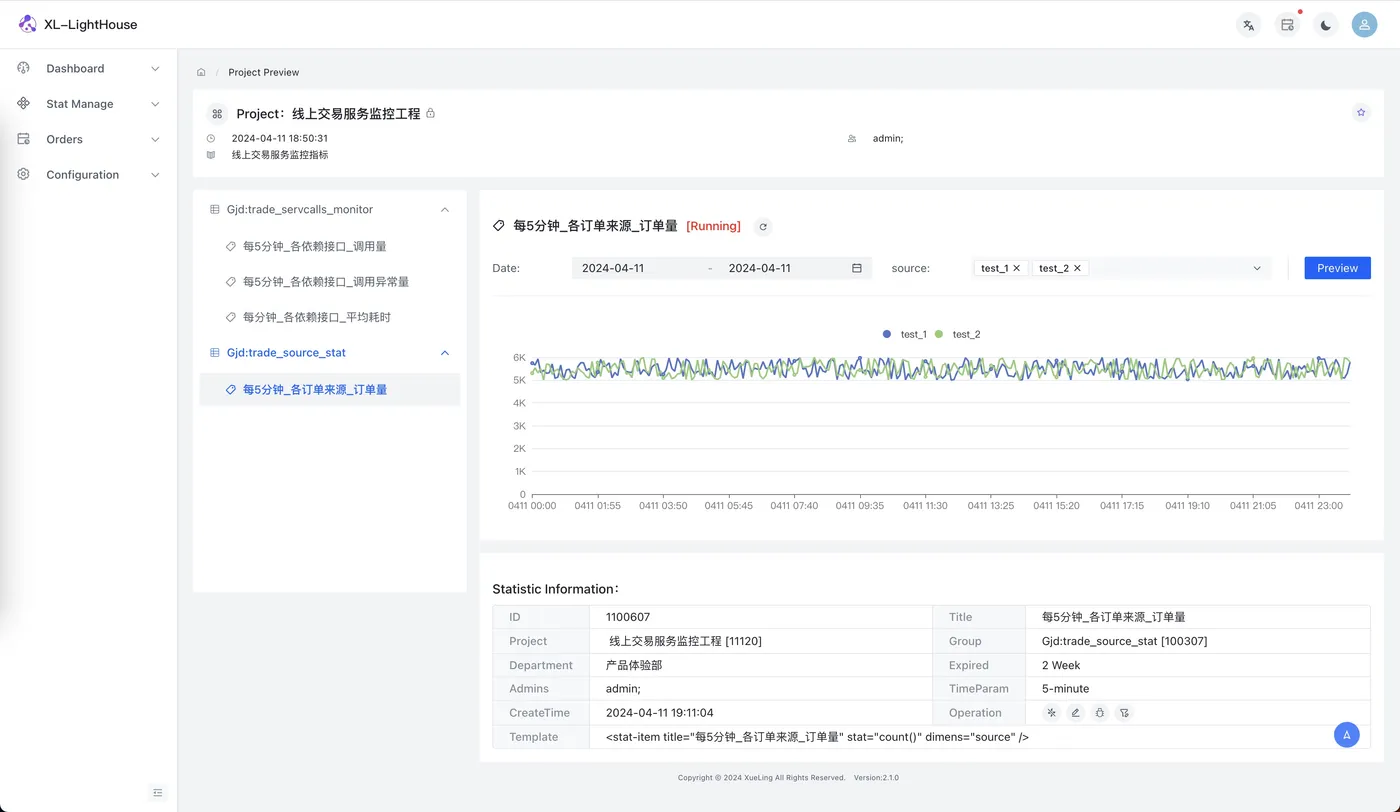
Task: Click the blue floating A button
Action: click(1347, 734)
